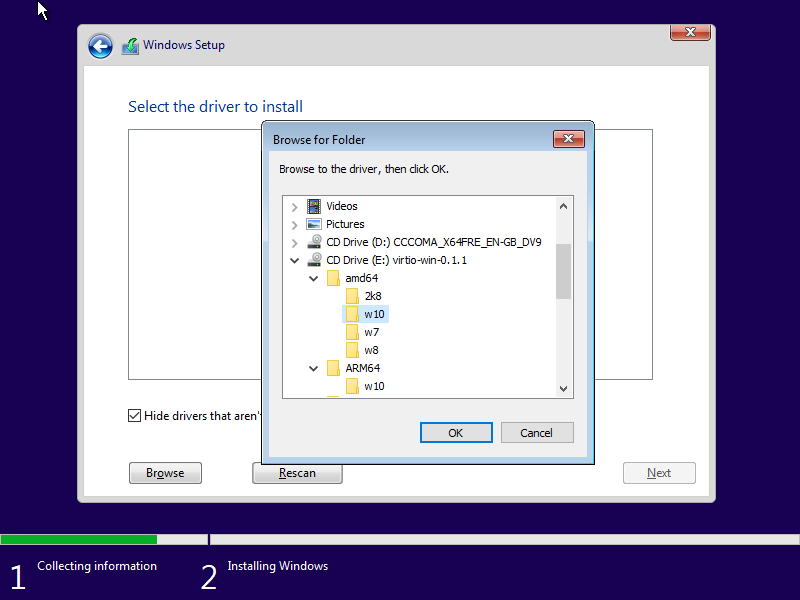Click the Videos library icon

(315, 206)
